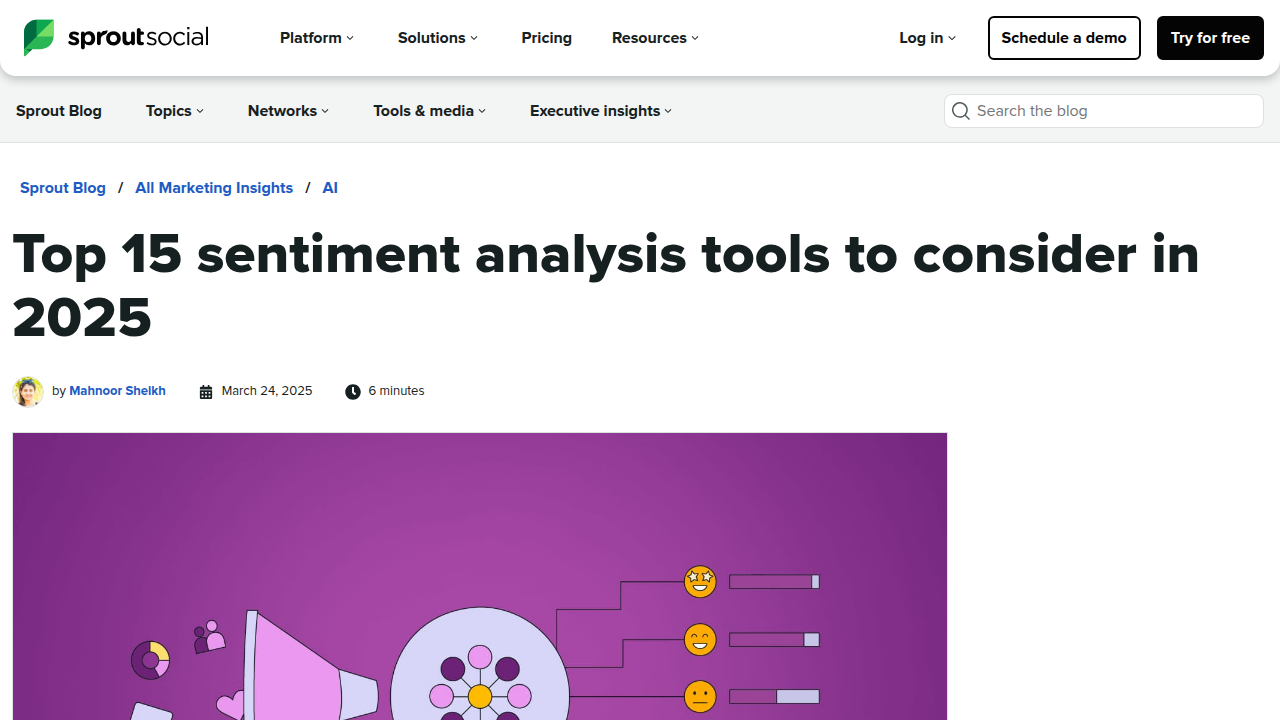Expand the Platform dropdown menu
This screenshot has width=1280, height=720.
(317, 38)
